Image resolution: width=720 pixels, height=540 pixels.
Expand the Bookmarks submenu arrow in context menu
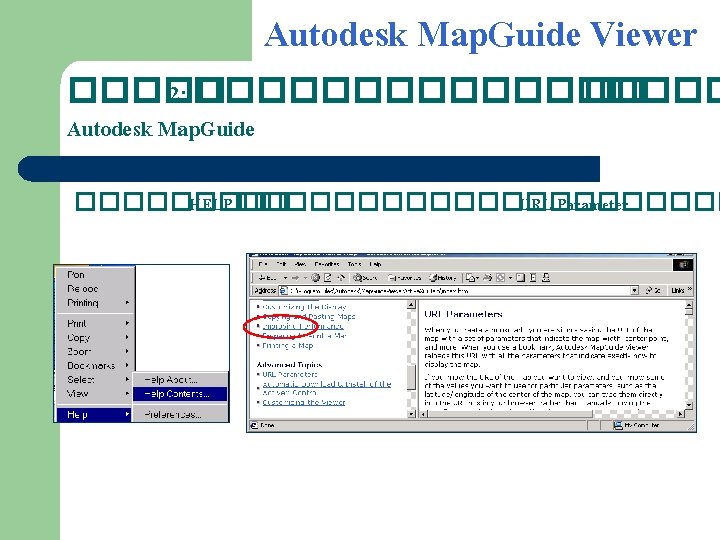(x=127, y=365)
